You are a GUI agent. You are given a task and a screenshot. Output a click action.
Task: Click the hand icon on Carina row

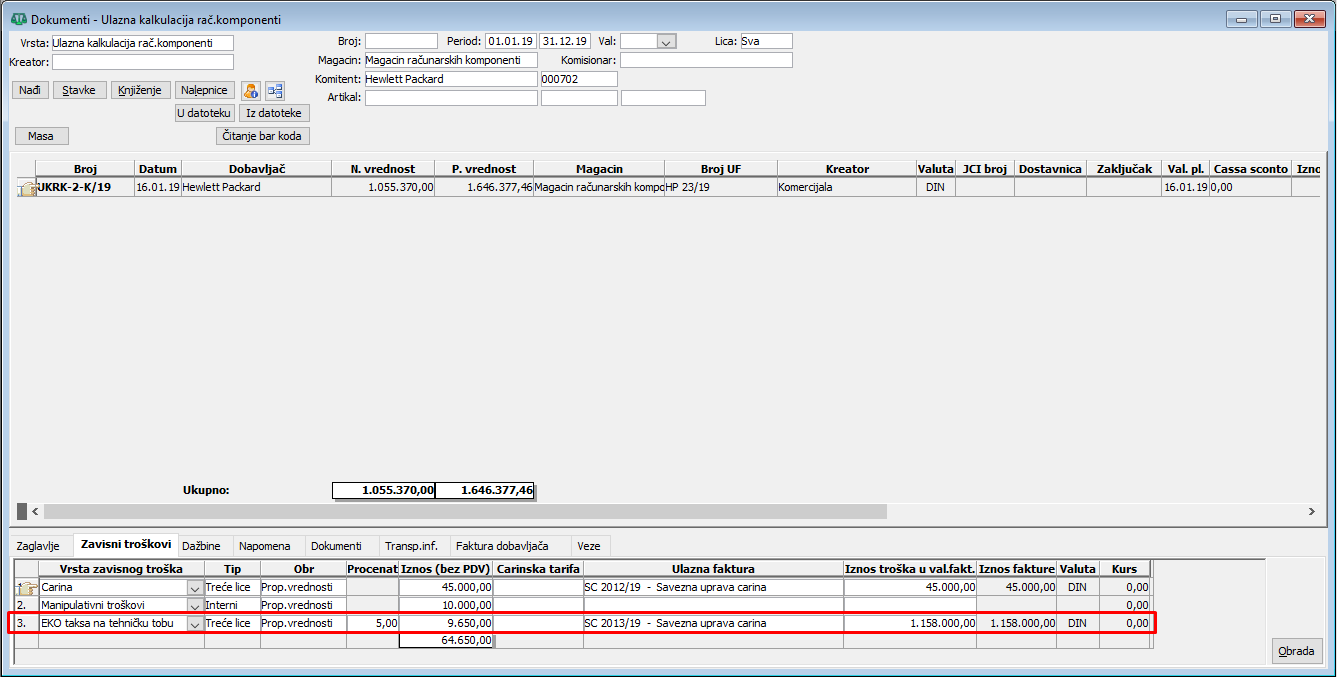point(27,588)
